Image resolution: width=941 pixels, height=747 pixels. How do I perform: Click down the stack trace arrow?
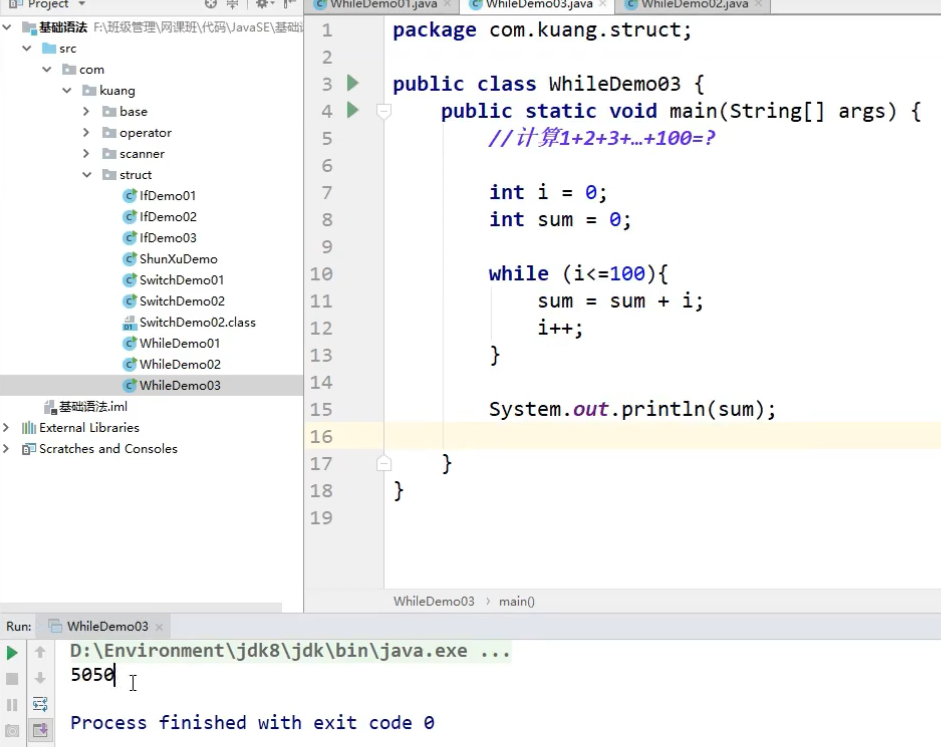point(40,678)
